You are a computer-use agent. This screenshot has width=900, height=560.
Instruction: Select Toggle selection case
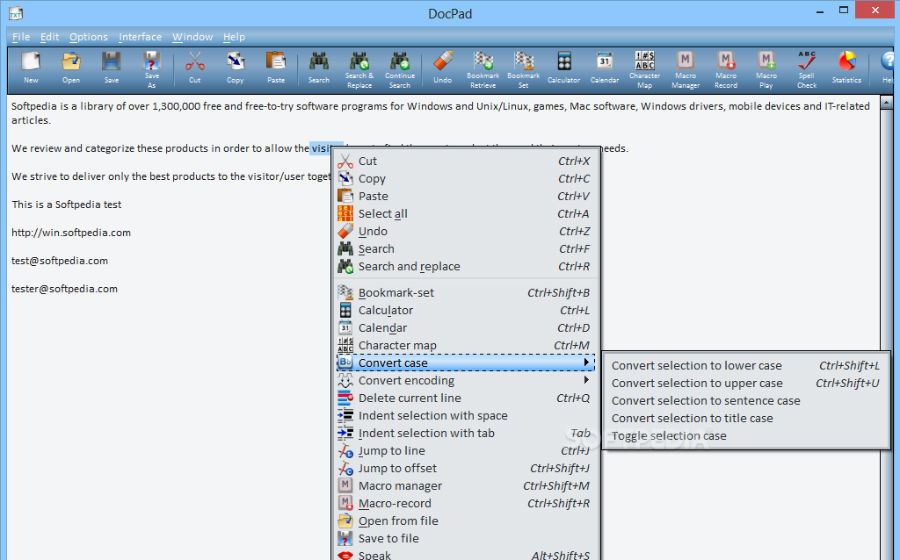click(x=745, y=436)
